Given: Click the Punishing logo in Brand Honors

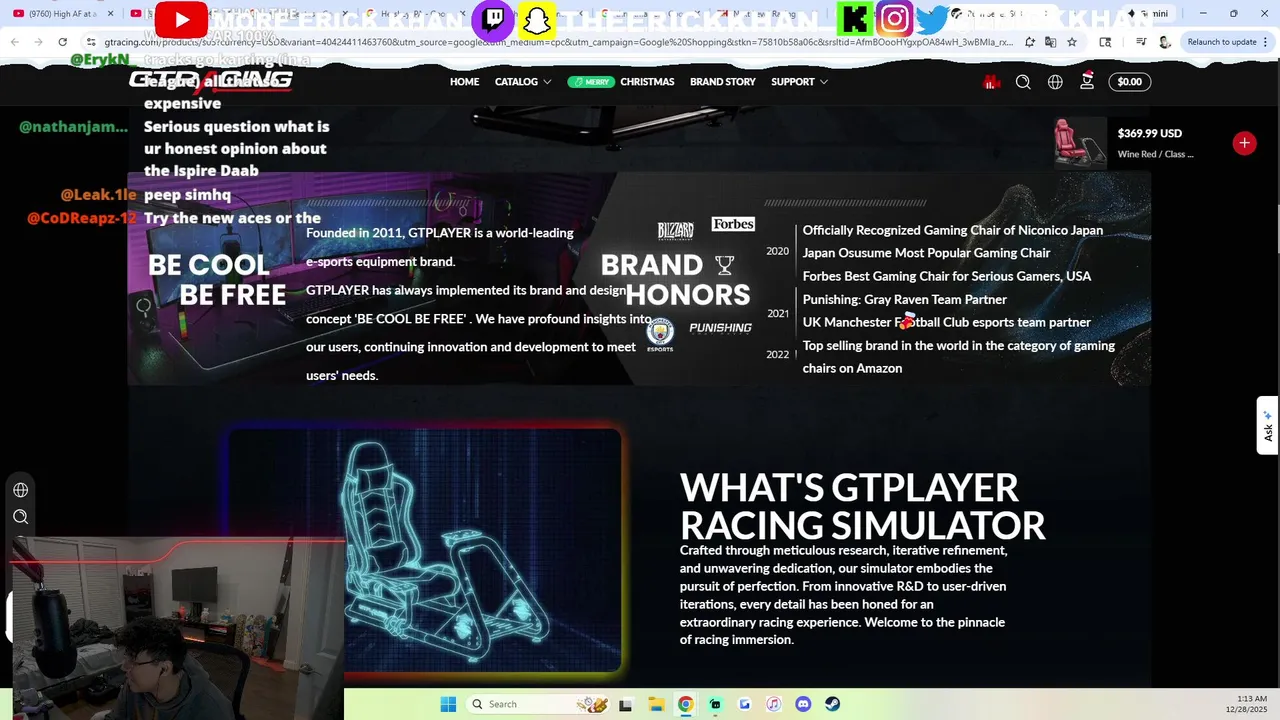Looking at the screenshot, I should click(x=720, y=328).
